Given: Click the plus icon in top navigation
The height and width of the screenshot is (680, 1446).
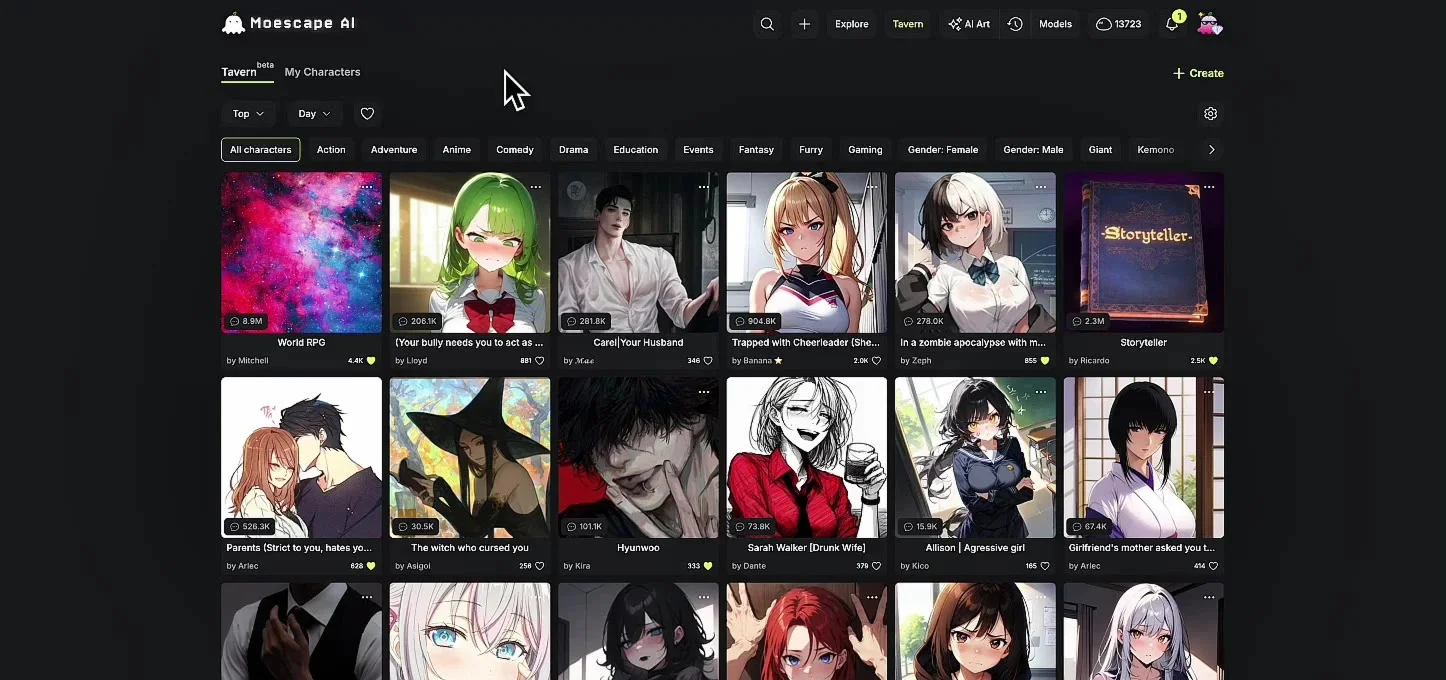Looking at the screenshot, I should click(x=804, y=24).
